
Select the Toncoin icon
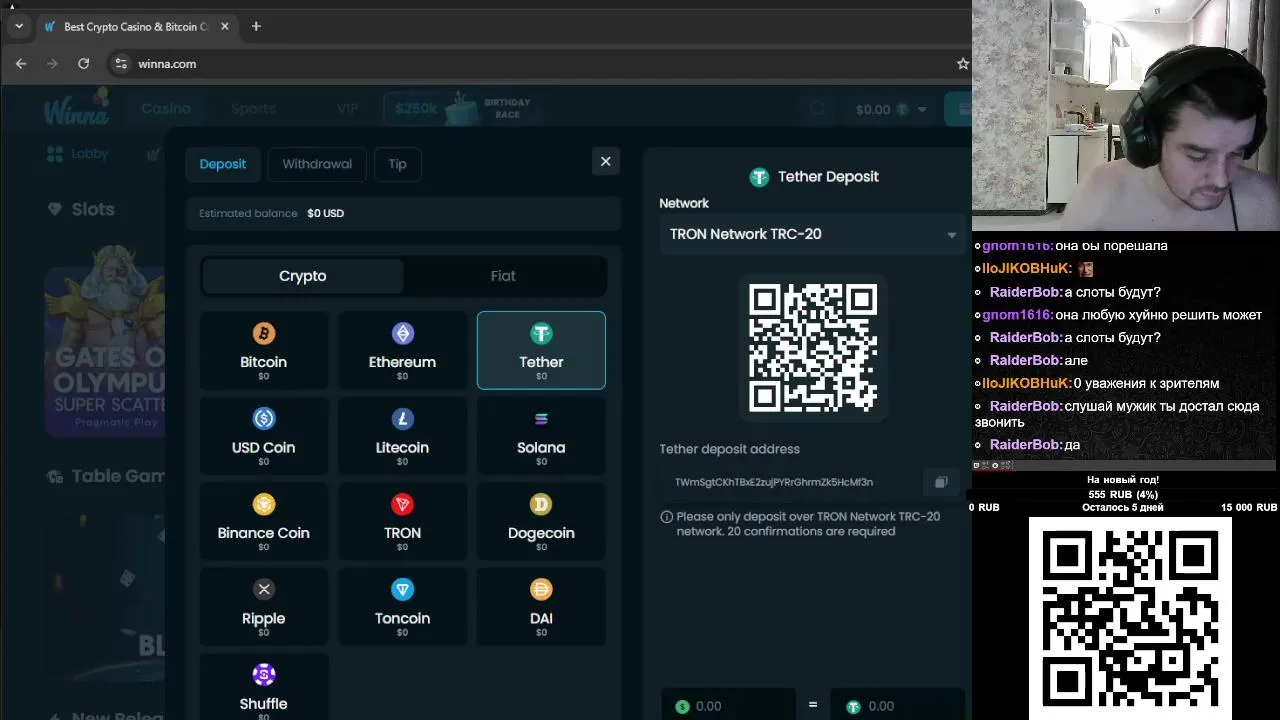pos(402,589)
